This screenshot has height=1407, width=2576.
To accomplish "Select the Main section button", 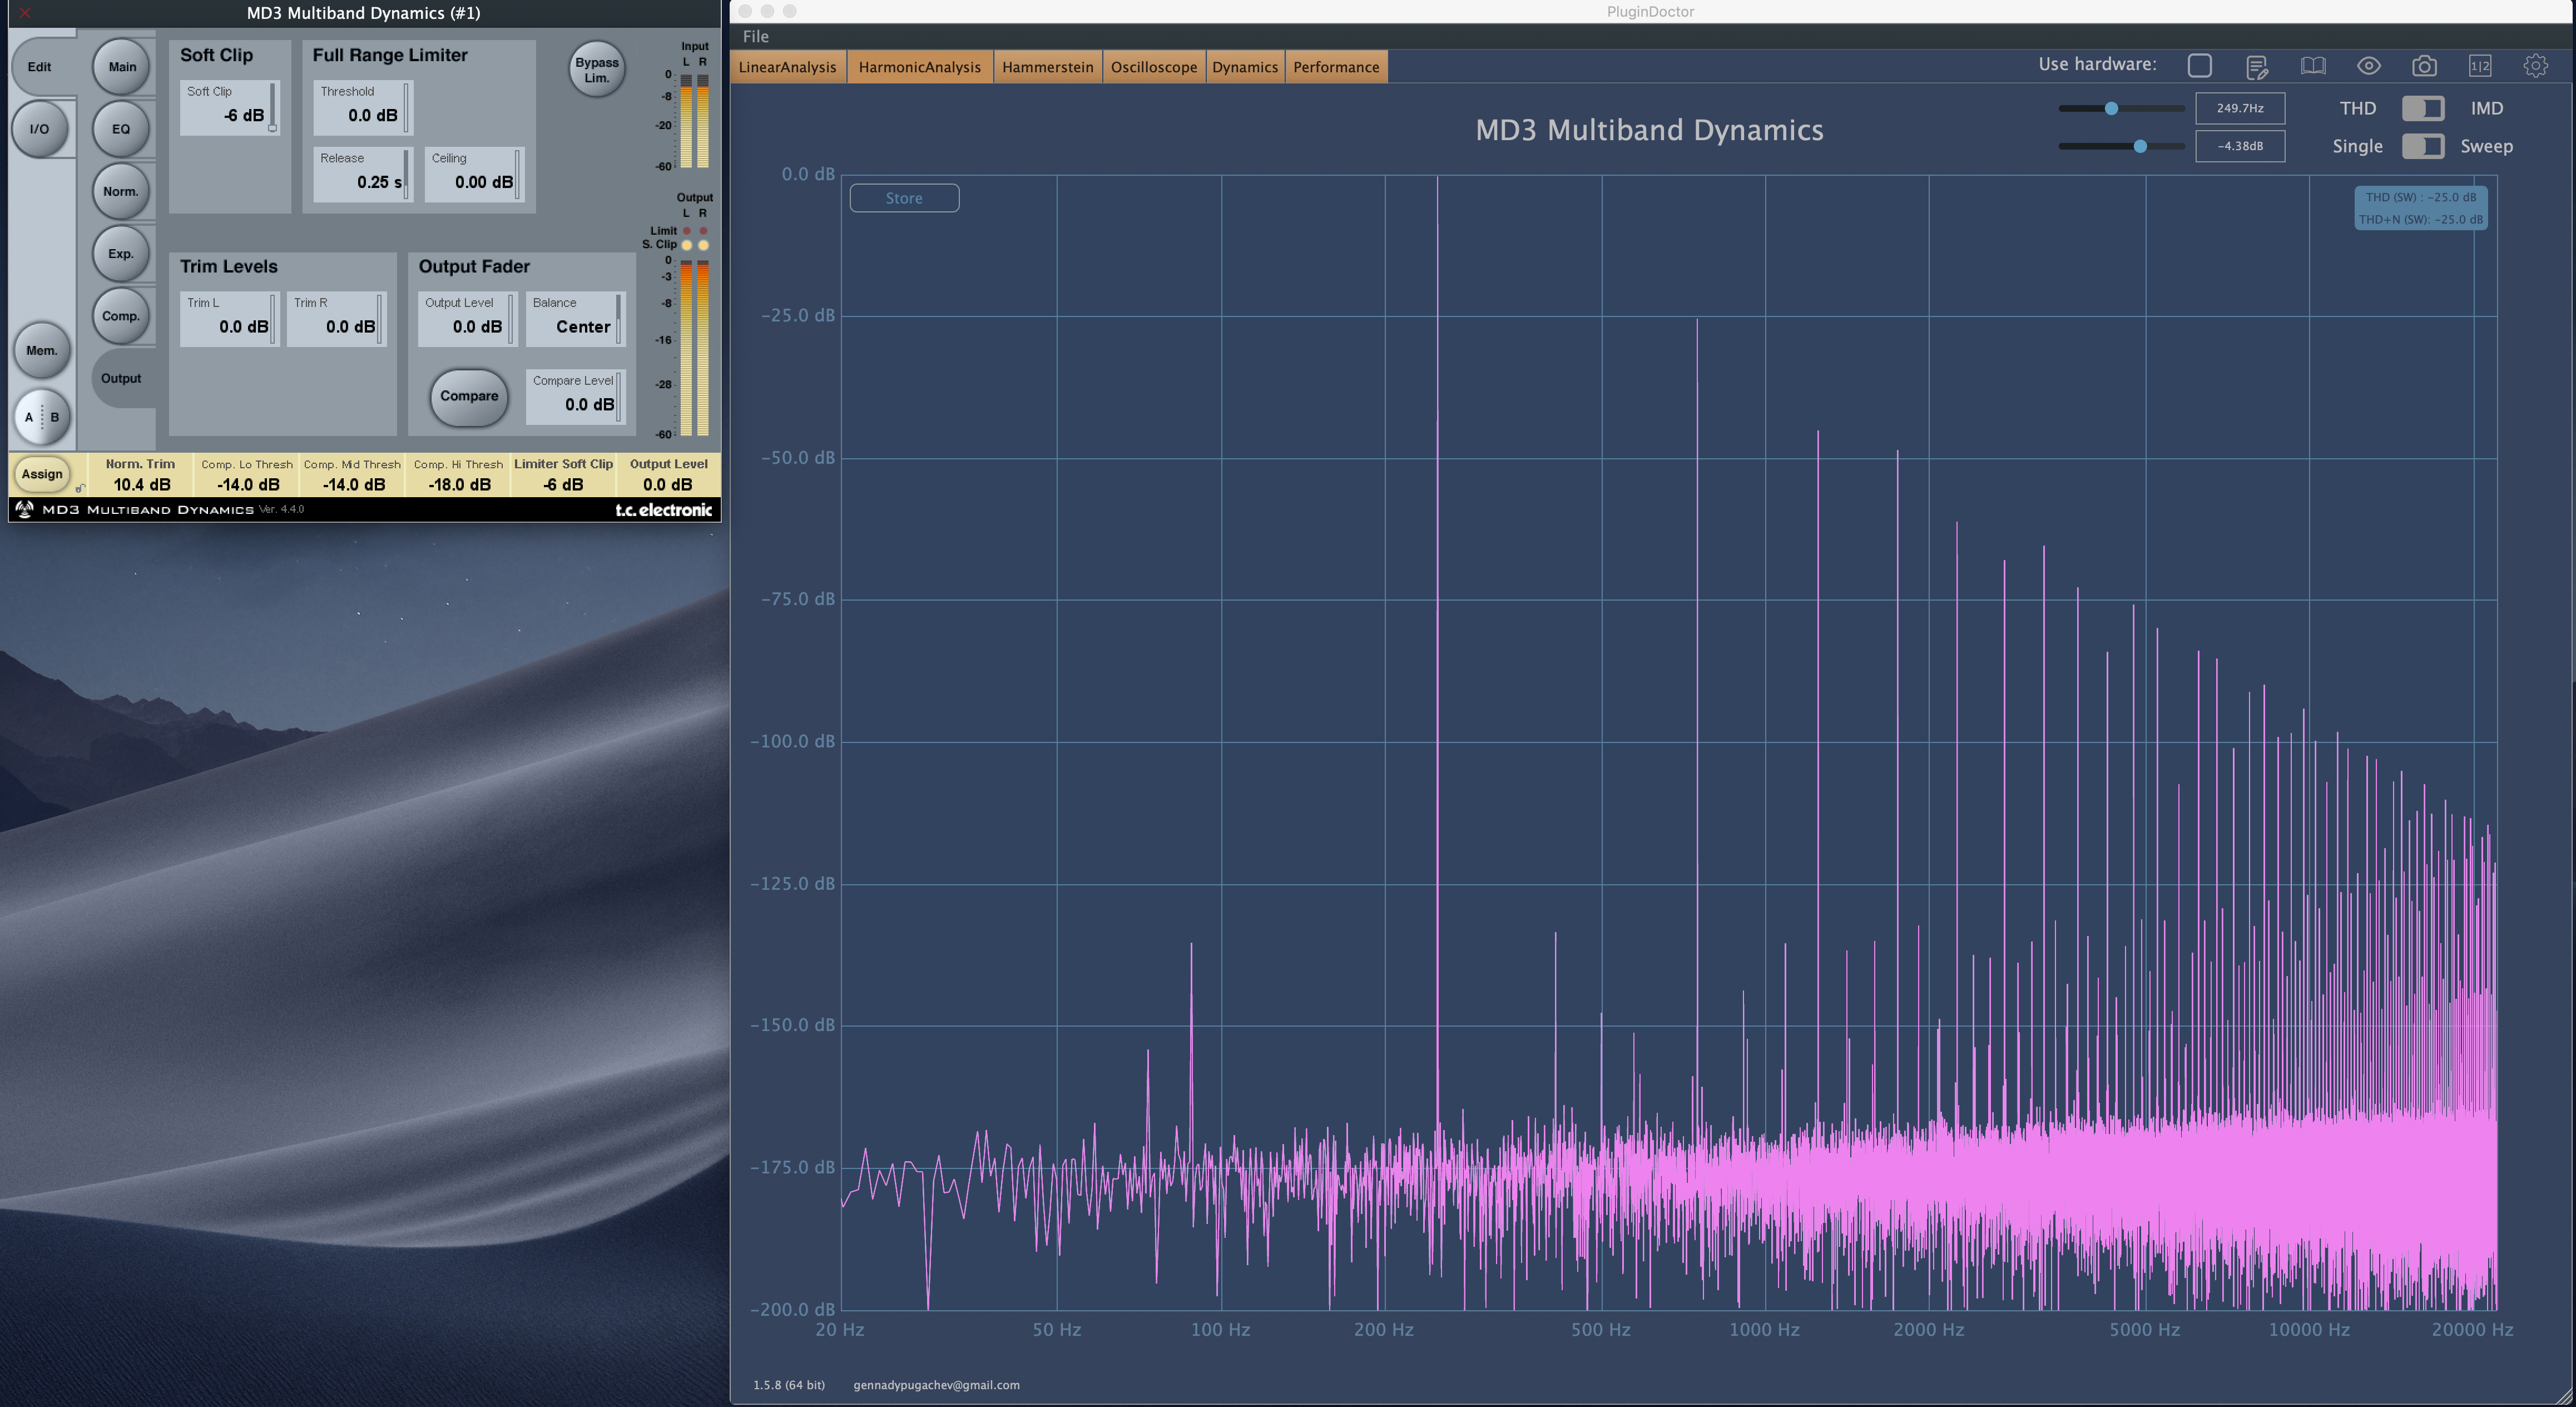I will (x=122, y=67).
